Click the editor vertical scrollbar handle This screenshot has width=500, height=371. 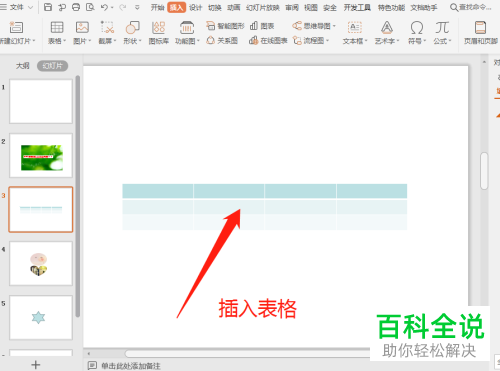(484, 171)
